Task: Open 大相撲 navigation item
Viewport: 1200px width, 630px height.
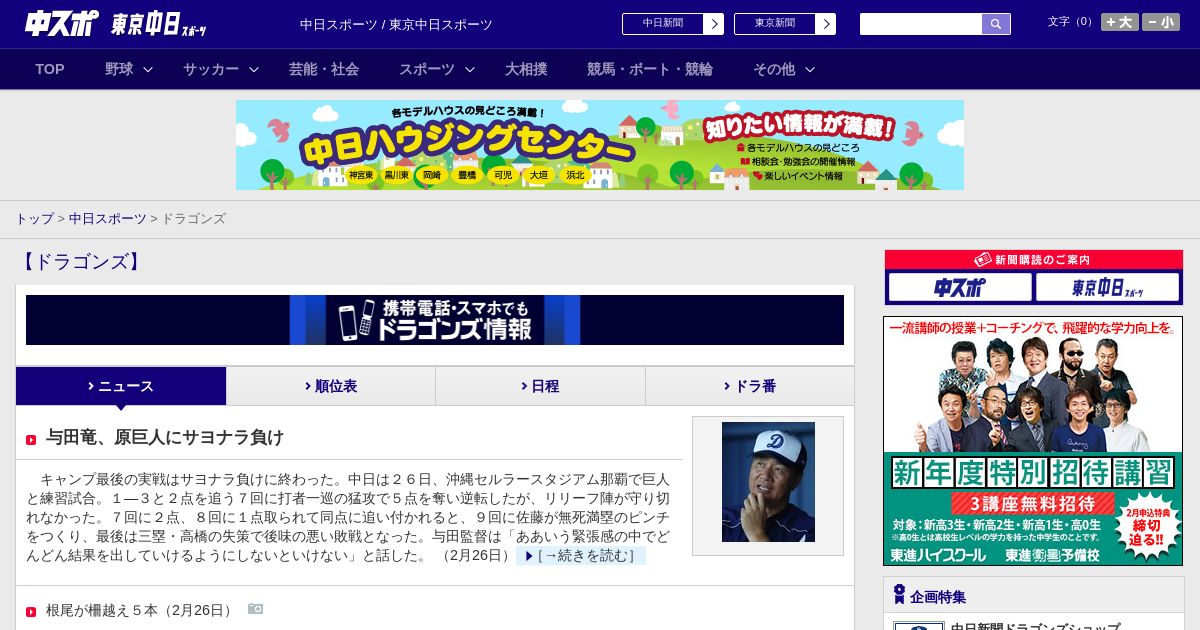Action: 526,69
